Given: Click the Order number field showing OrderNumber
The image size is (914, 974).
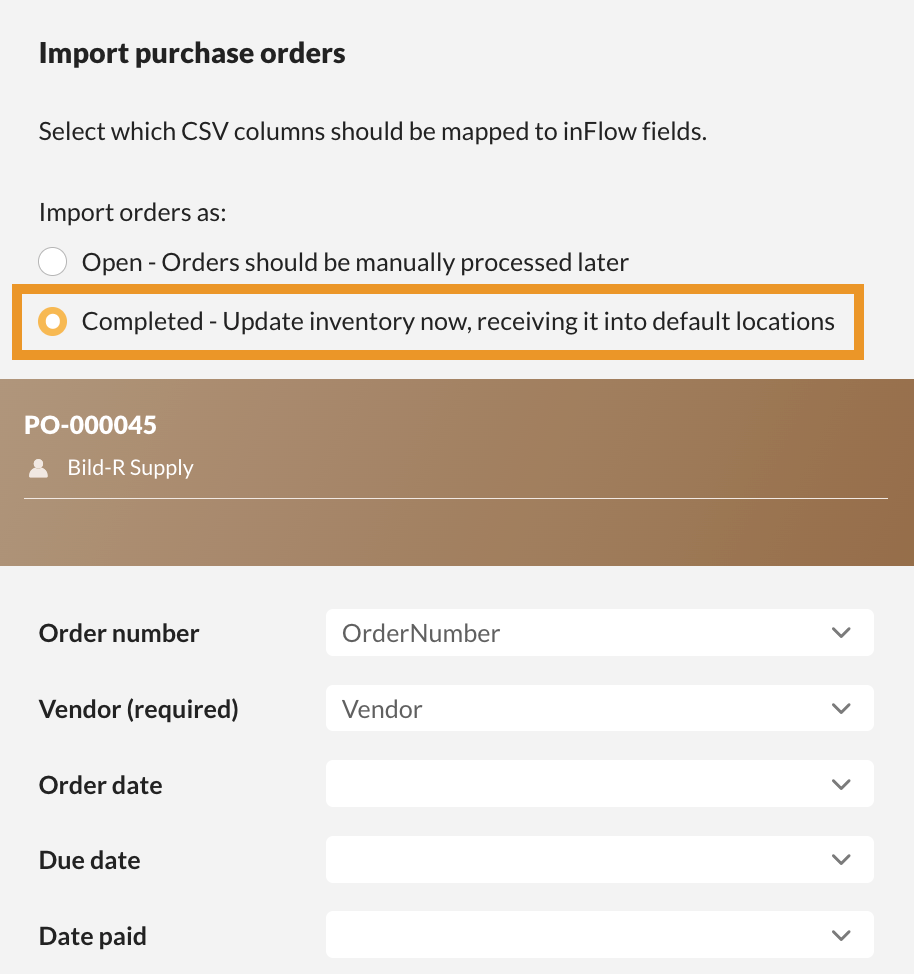Looking at the screenshot, I should [x=600, y=632].
